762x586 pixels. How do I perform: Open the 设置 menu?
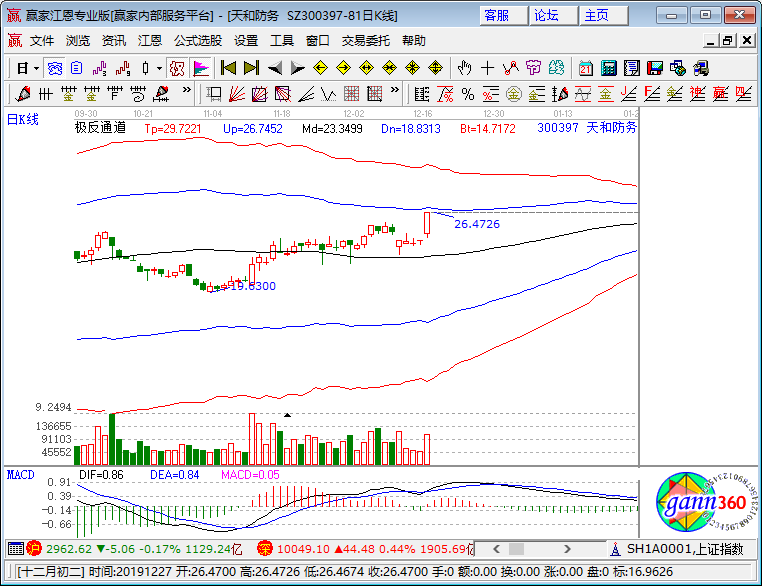click(246, 41)
